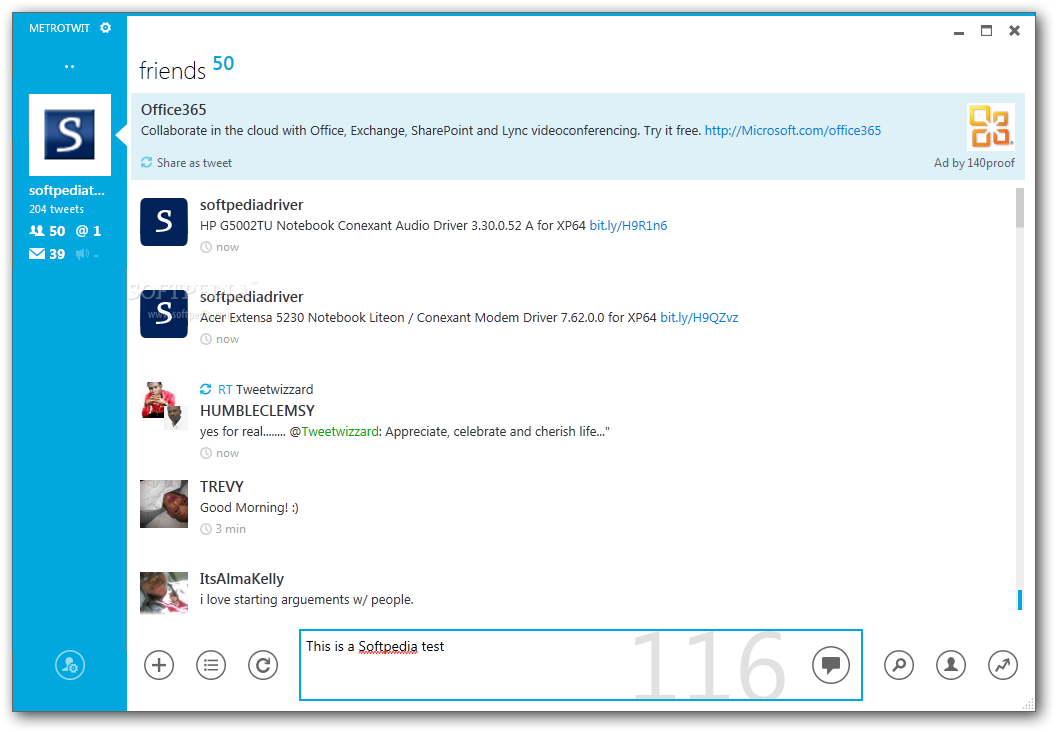This screenshot has height=732, width=1056.
Task: Refresh the timeline with circular arrow button
Action: pos(263,665)
